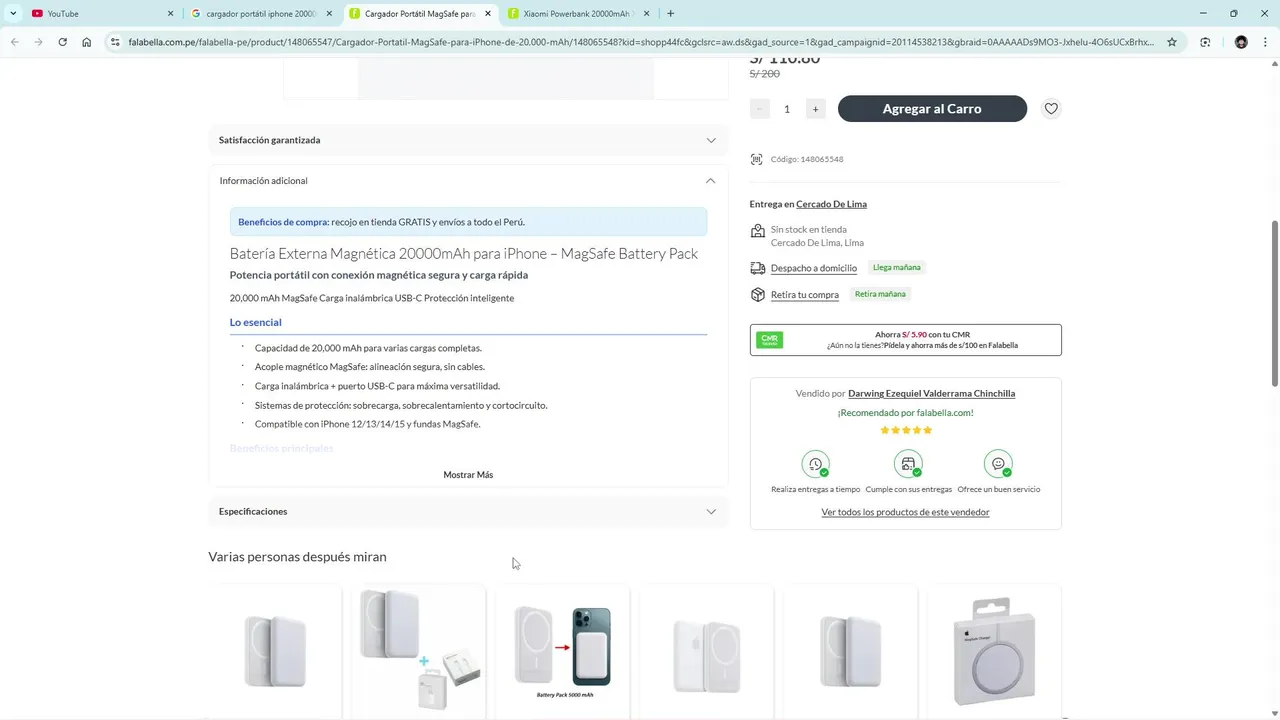Viewport: 1280px width, 720px height.
Task: Reload the current page
Action: pyautogui.click(x=62, y=42)
